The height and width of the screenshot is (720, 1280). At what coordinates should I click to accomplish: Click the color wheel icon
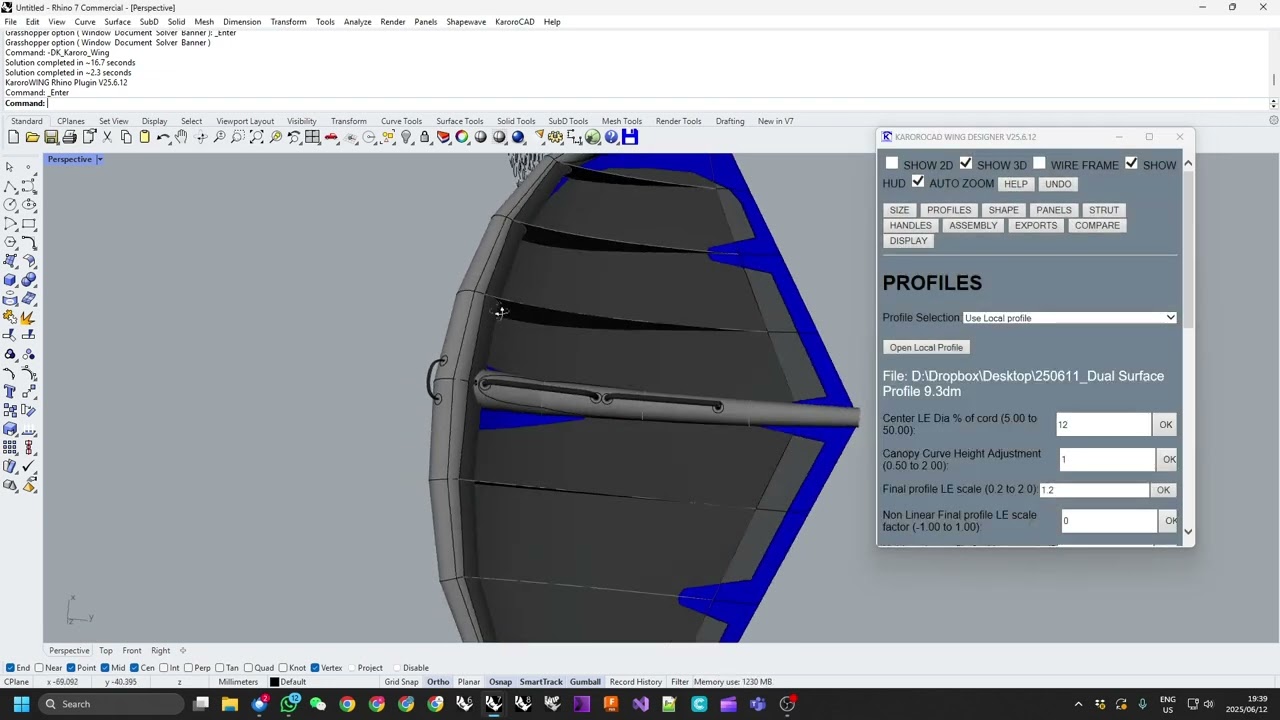click(x=462, y=137)
